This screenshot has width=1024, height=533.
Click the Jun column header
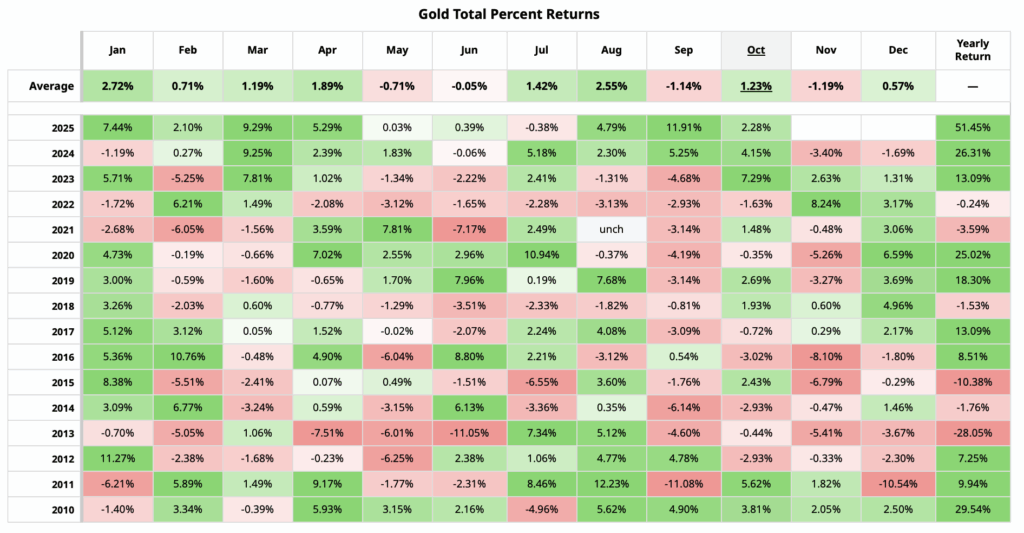tap(471, 49)
